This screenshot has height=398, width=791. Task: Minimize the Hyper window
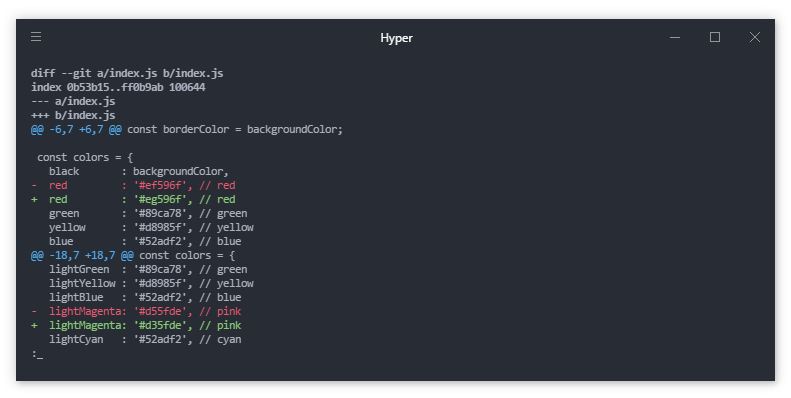click(x=674, y=37)
